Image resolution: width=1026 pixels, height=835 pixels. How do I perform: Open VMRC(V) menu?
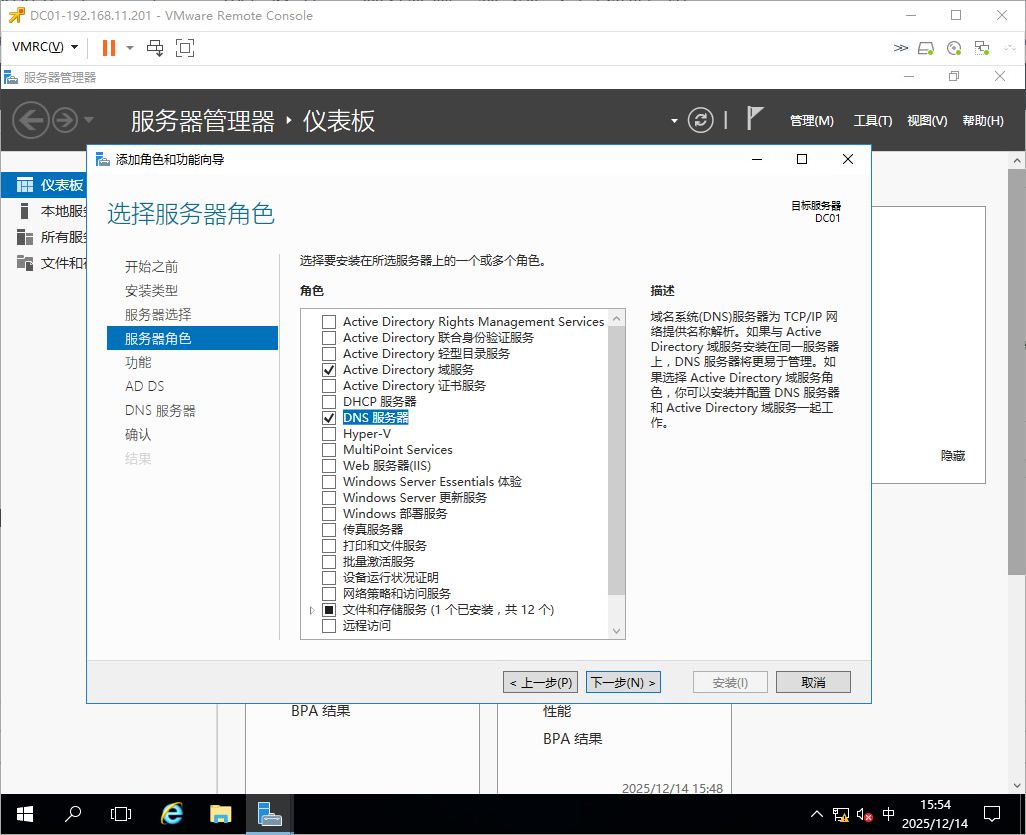tap(44, 47)
